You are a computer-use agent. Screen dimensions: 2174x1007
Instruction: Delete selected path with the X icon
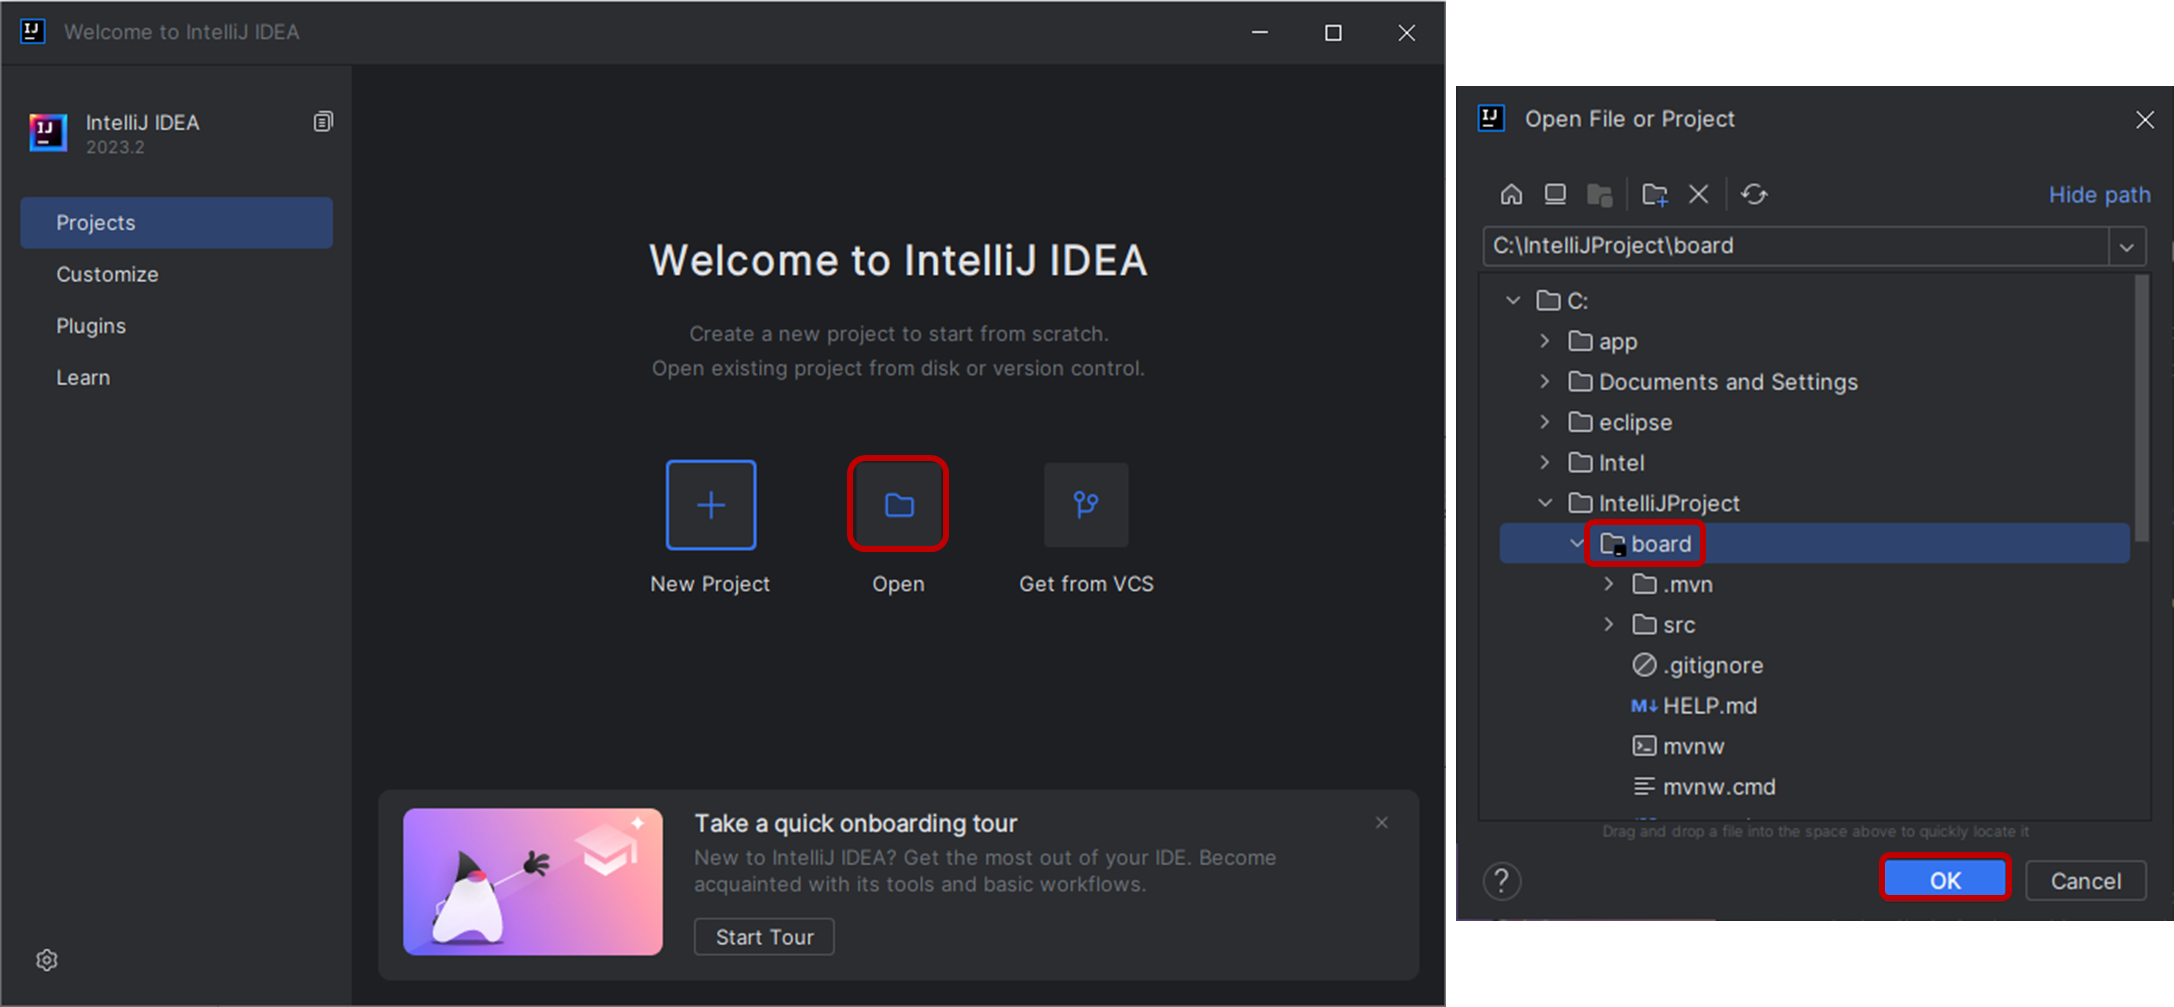1699,193
